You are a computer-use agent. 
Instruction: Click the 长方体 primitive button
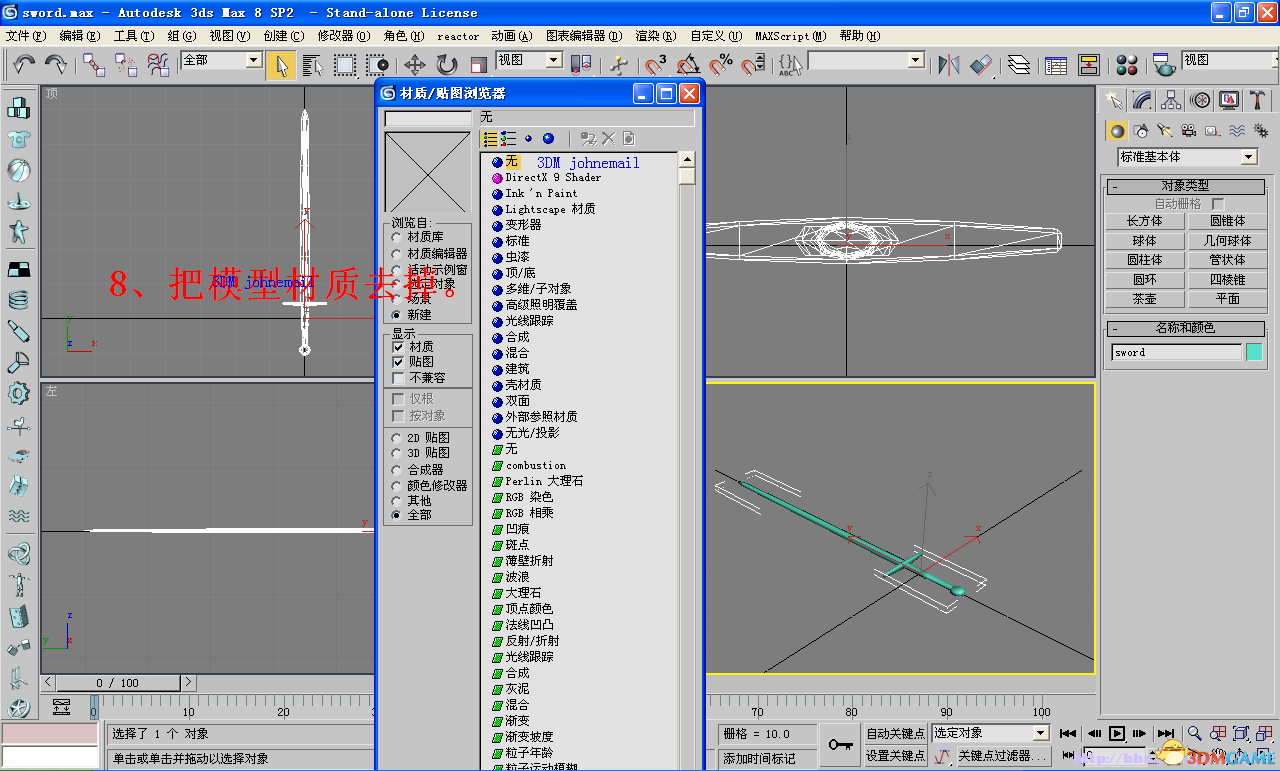point(1144,221)
